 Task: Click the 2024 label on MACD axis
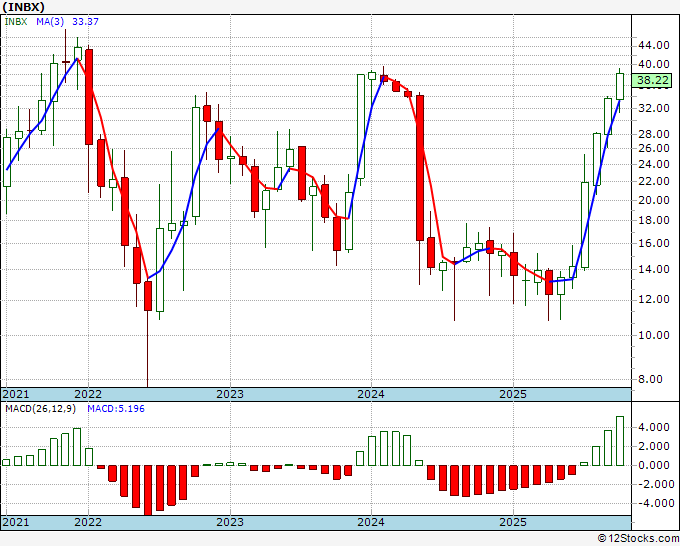point(371,522)
